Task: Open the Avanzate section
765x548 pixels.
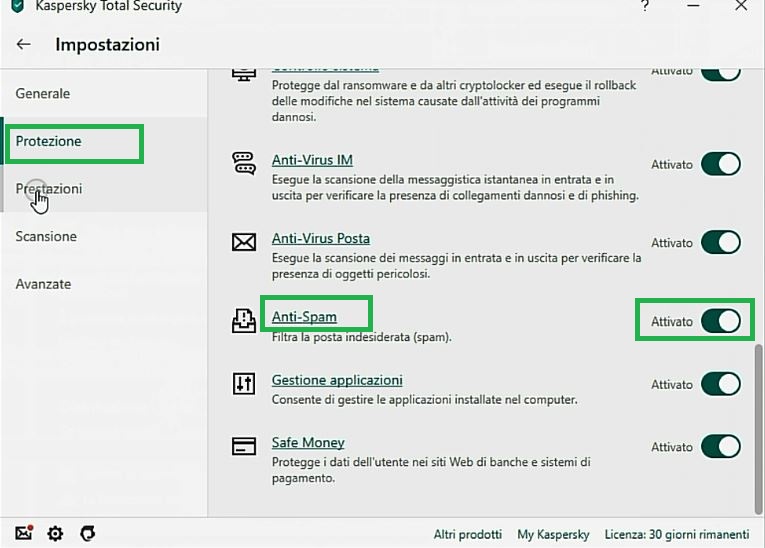Action: pos(103,284)
